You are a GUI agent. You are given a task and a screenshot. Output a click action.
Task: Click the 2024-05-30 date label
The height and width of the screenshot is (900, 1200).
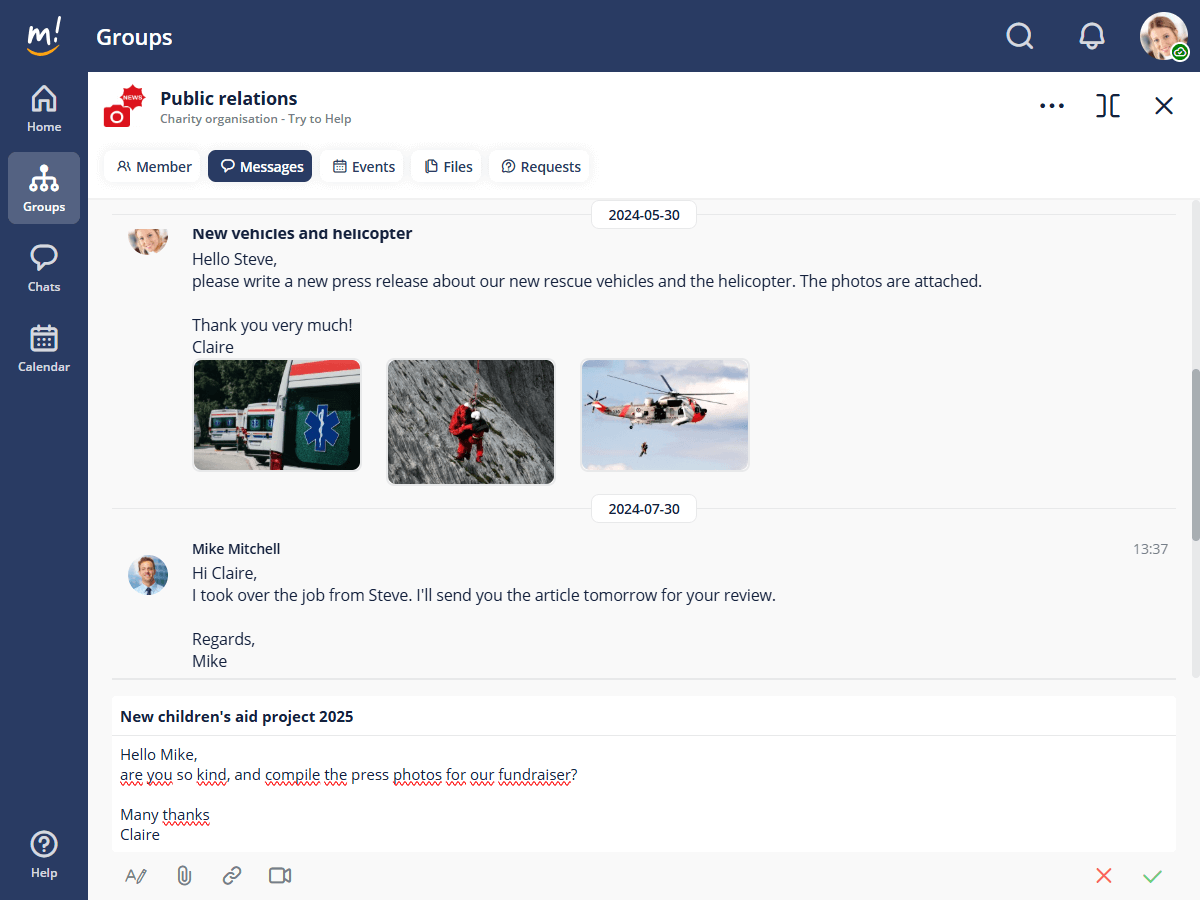click(x=644, y=215)
